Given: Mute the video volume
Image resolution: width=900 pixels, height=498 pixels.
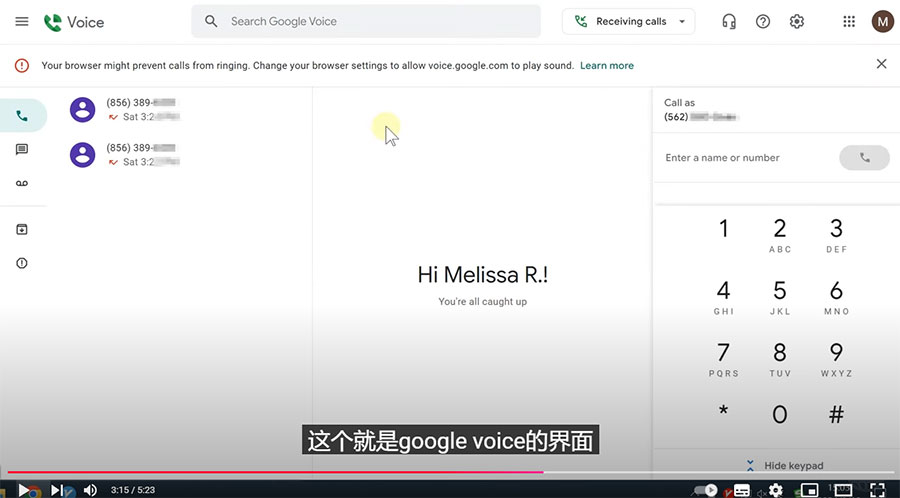Looking at the screenshot, I should pyautogui.click(x=90, y=490).
